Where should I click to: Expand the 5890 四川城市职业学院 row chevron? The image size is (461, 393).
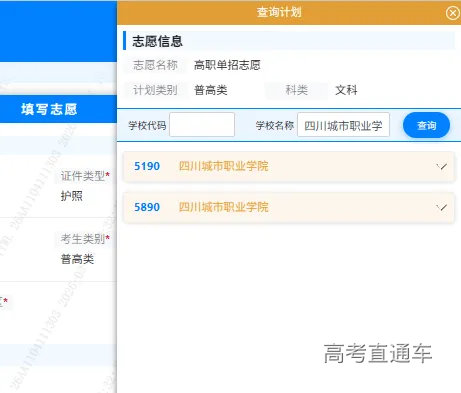442,207
